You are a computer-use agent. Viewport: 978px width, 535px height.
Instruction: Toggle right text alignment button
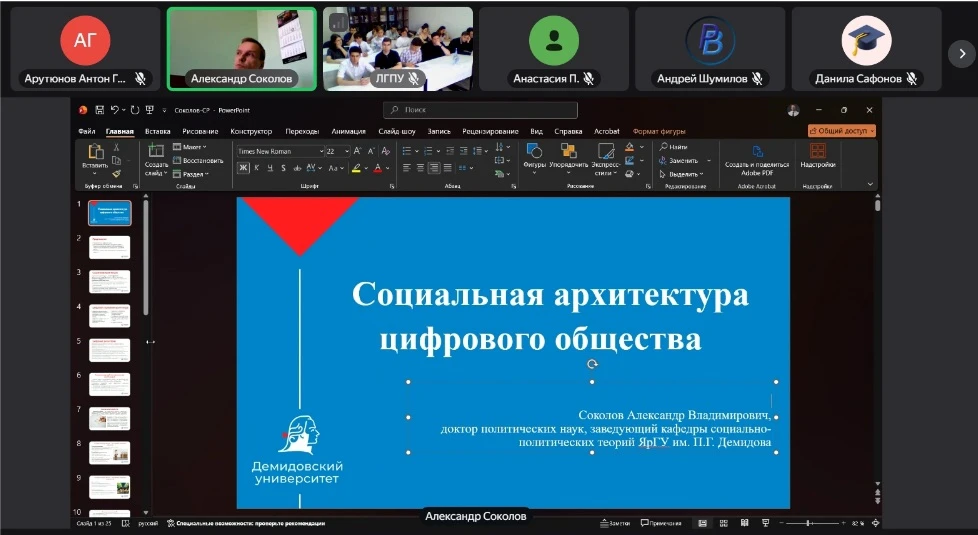433,168
